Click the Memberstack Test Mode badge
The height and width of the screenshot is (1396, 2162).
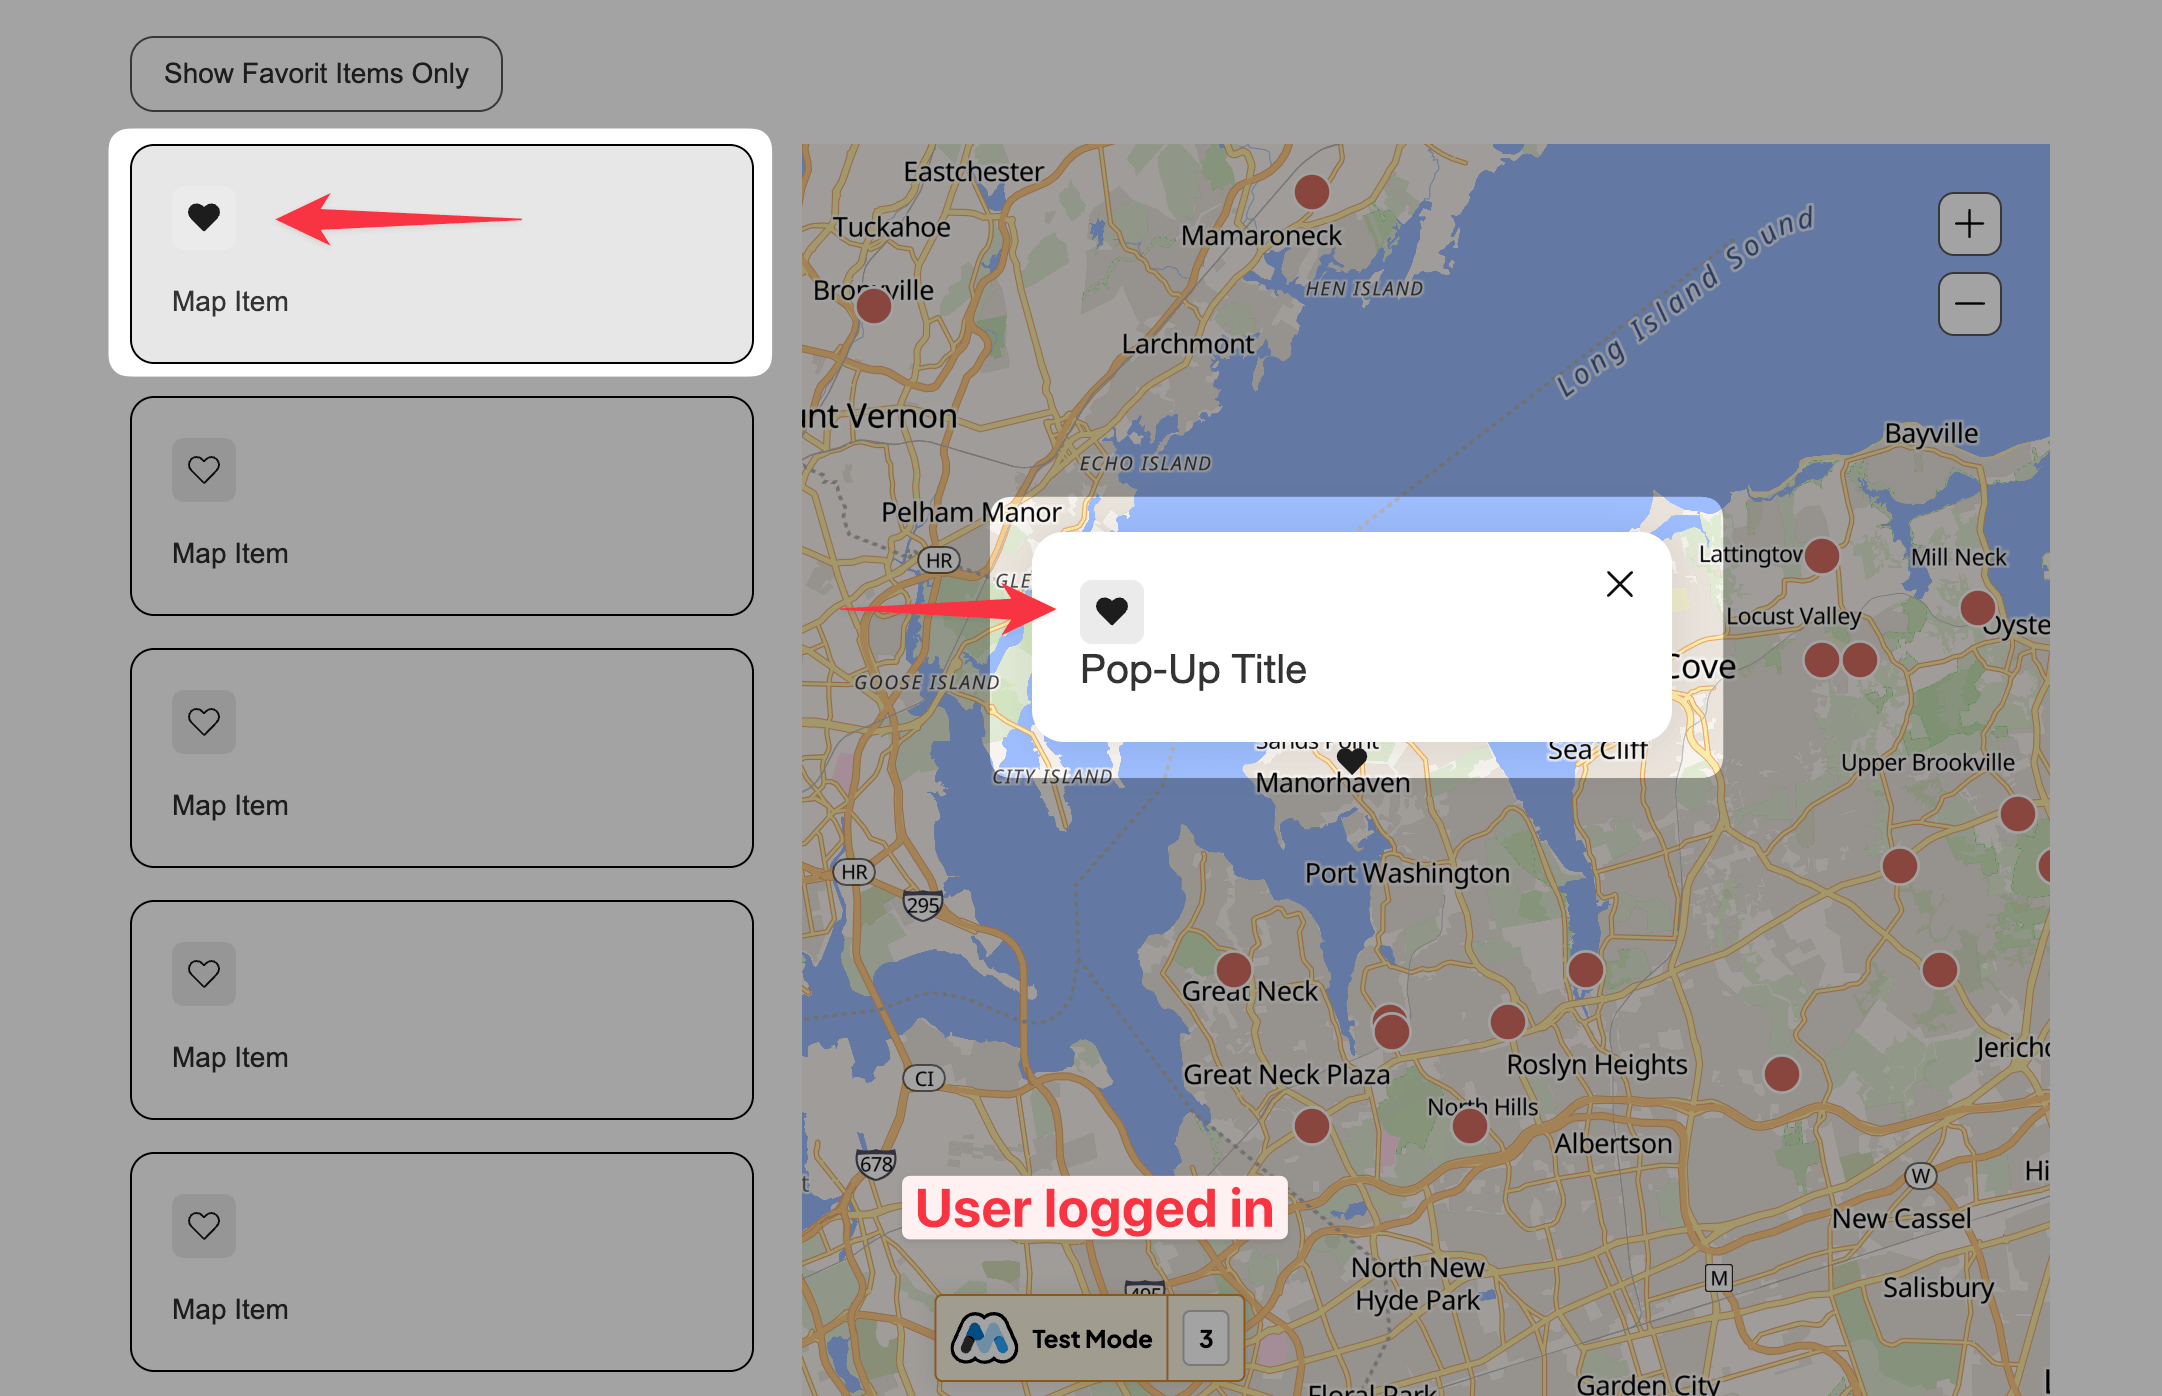[x=1090, y=1338]
